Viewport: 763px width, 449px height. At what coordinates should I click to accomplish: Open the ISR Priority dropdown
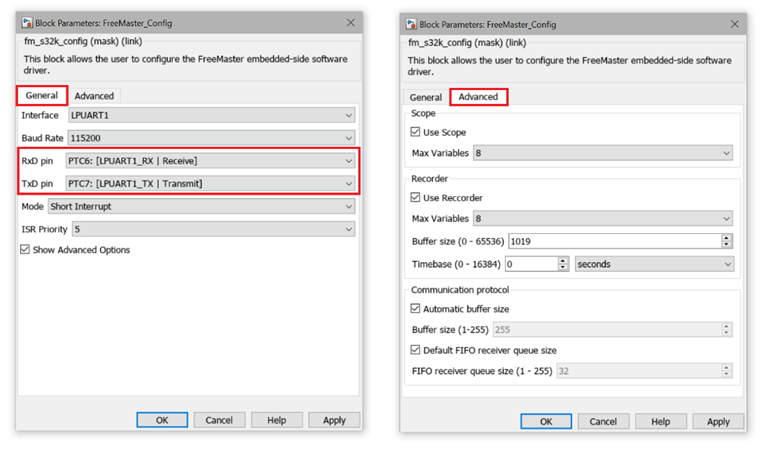point(214,229)
